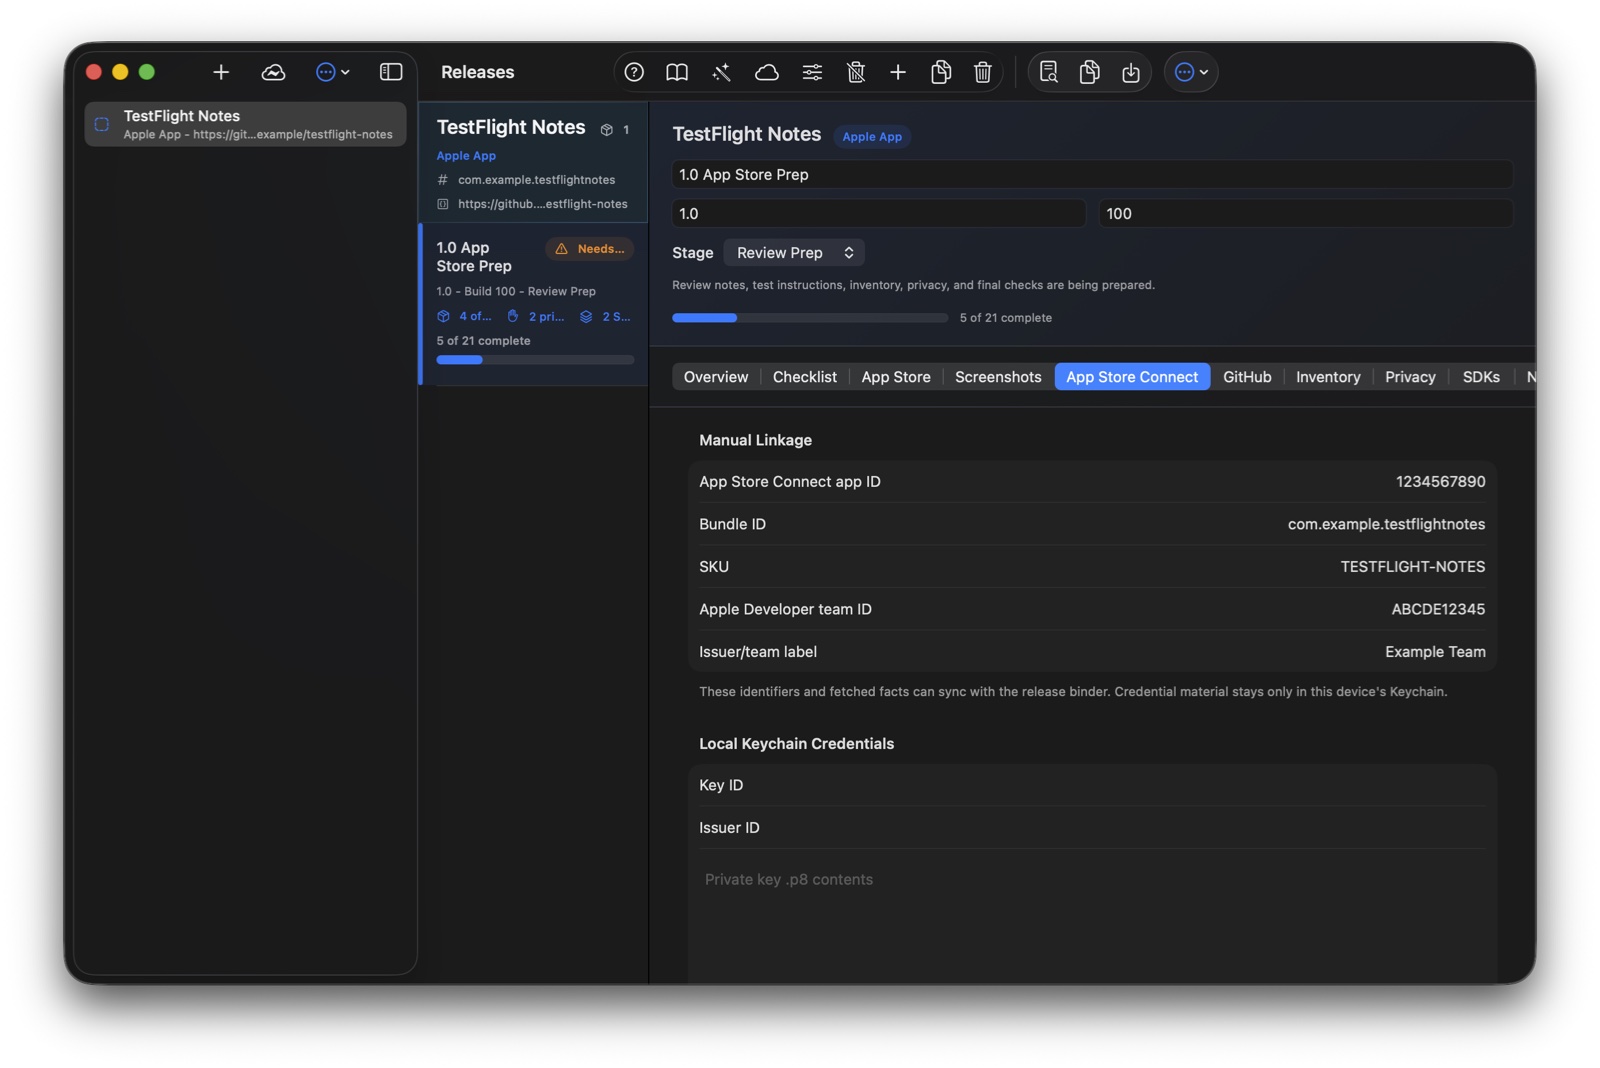Click the plus icon above the sidebar list
This screenshot has height=1068, width=1600.
[221, 72]
